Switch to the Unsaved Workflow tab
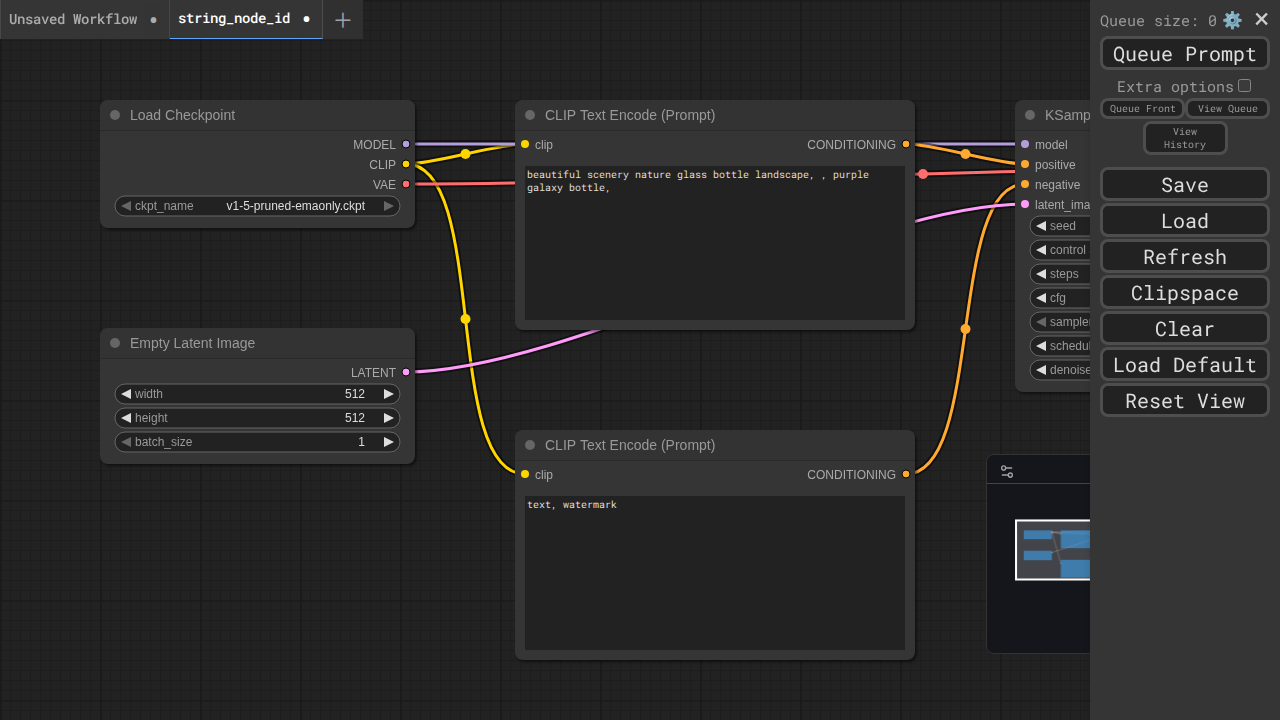 (73, 19)
